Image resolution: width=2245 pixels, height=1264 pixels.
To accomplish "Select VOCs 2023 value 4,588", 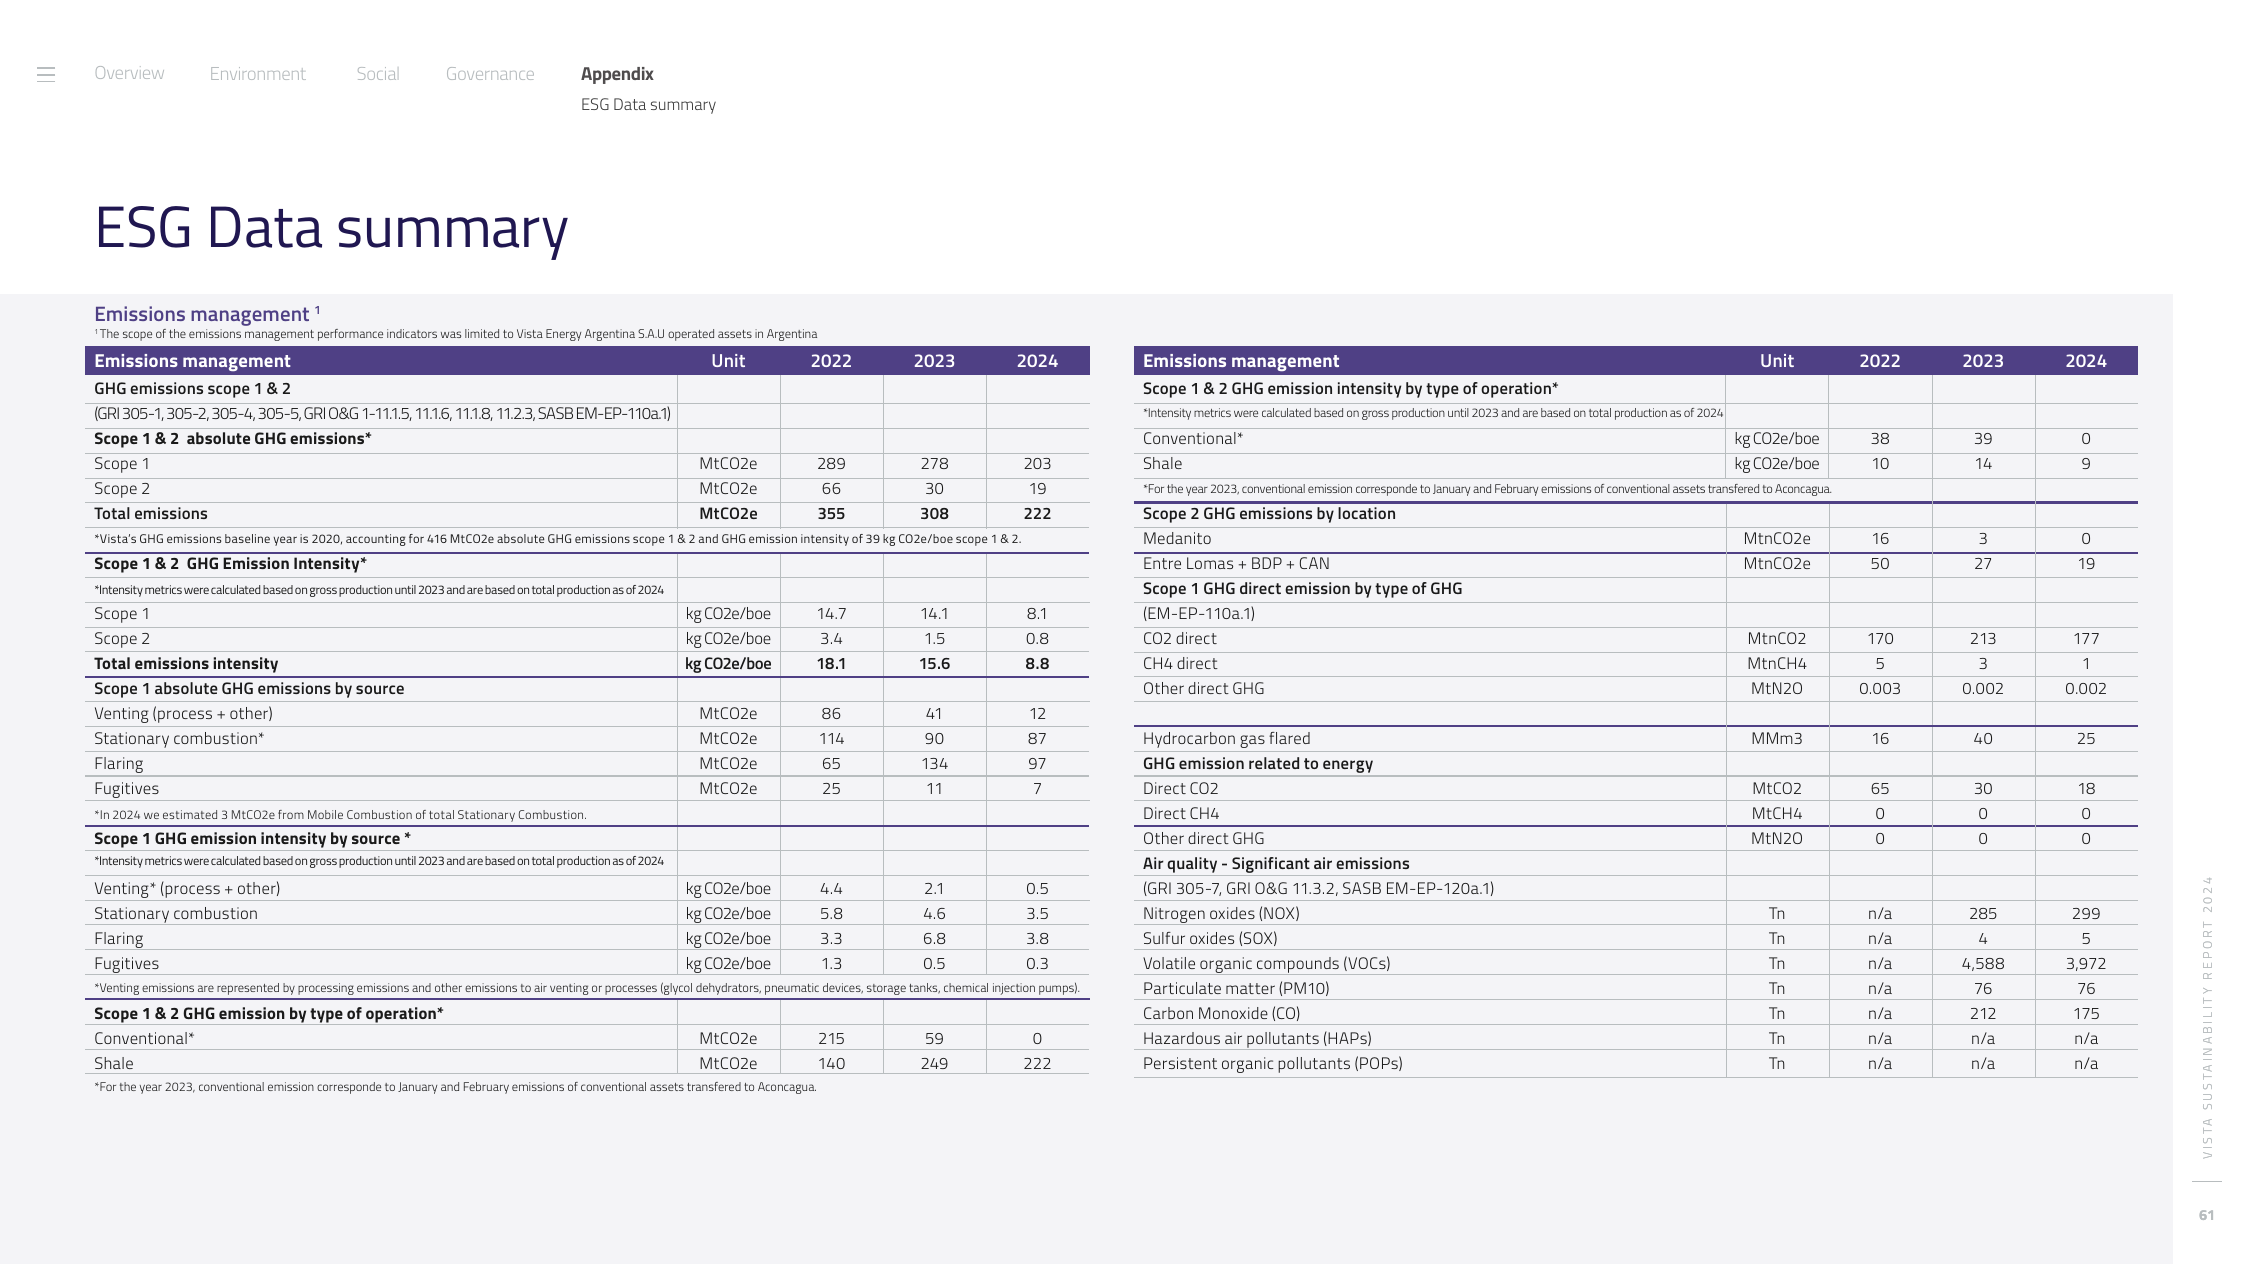I will [1983, 964].
